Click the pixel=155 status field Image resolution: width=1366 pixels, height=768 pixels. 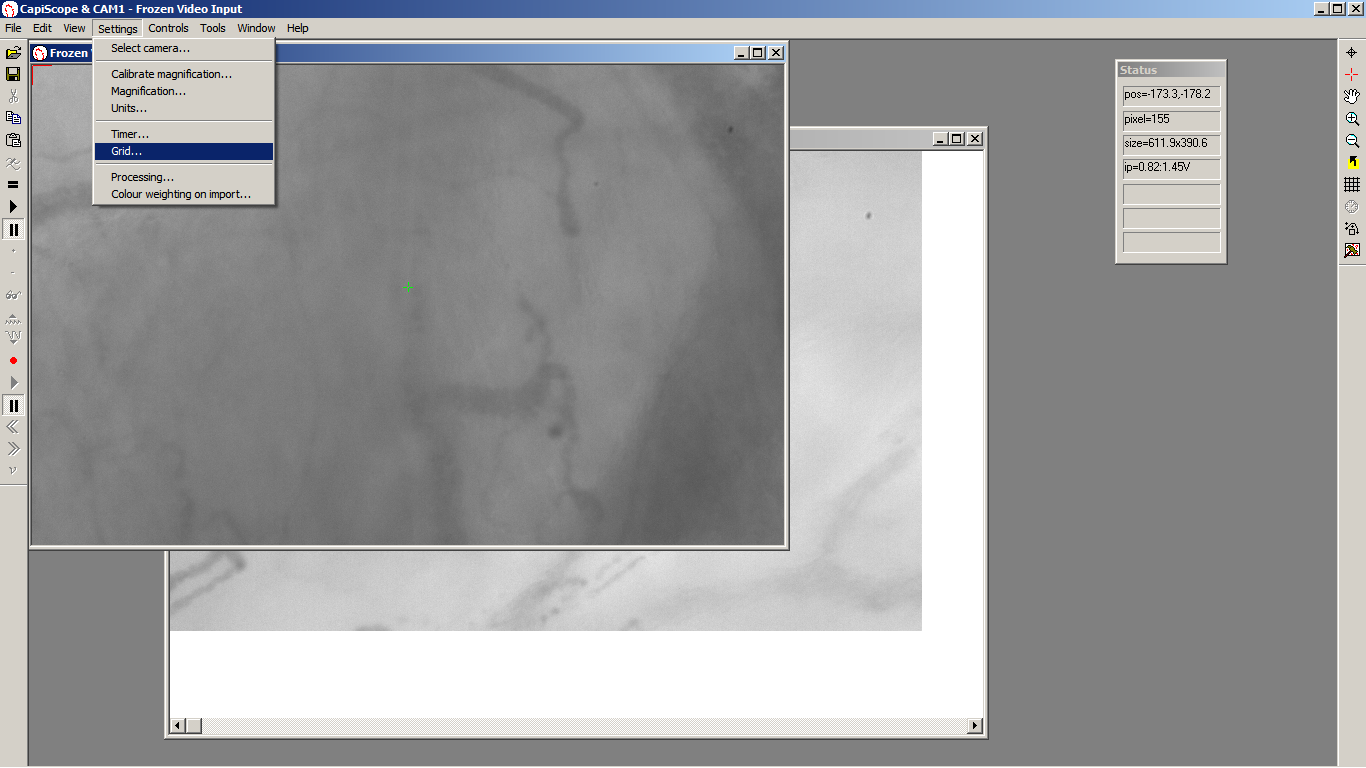click(1171, 119)
